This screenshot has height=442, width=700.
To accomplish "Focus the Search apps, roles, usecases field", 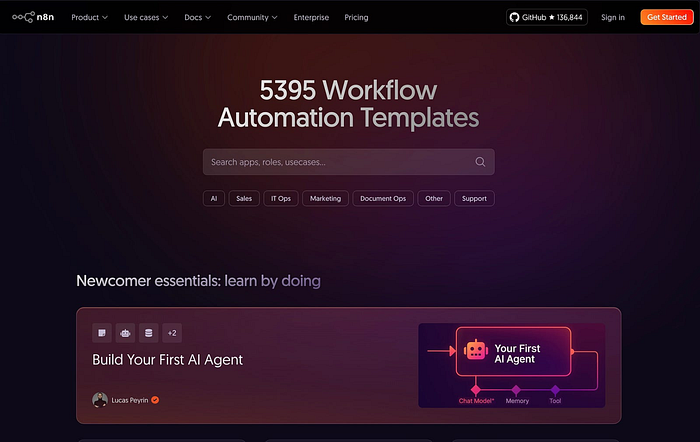I will (x=348, y=162).
